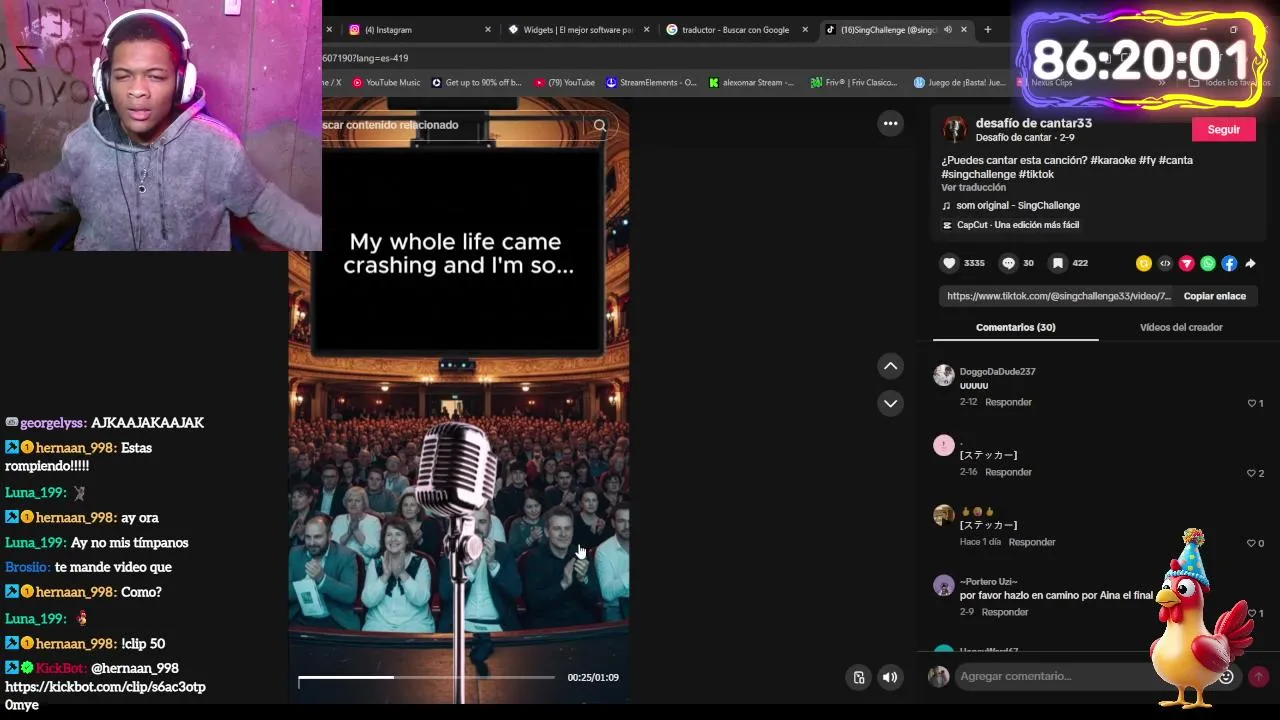The image size is (1280, 720).
Task: Open the Comentarios (30) tab
Action: (x=1015, y=327)
